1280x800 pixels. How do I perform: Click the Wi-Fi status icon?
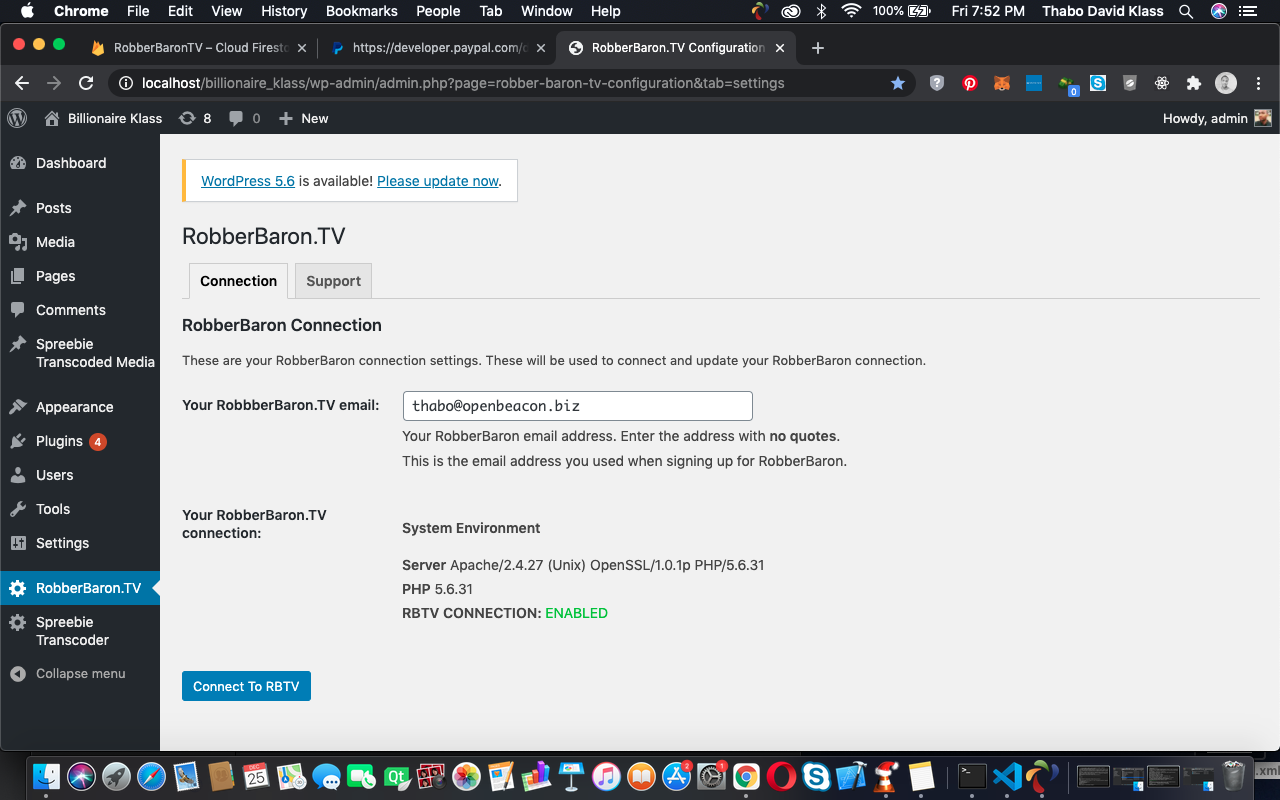point(851,11)
